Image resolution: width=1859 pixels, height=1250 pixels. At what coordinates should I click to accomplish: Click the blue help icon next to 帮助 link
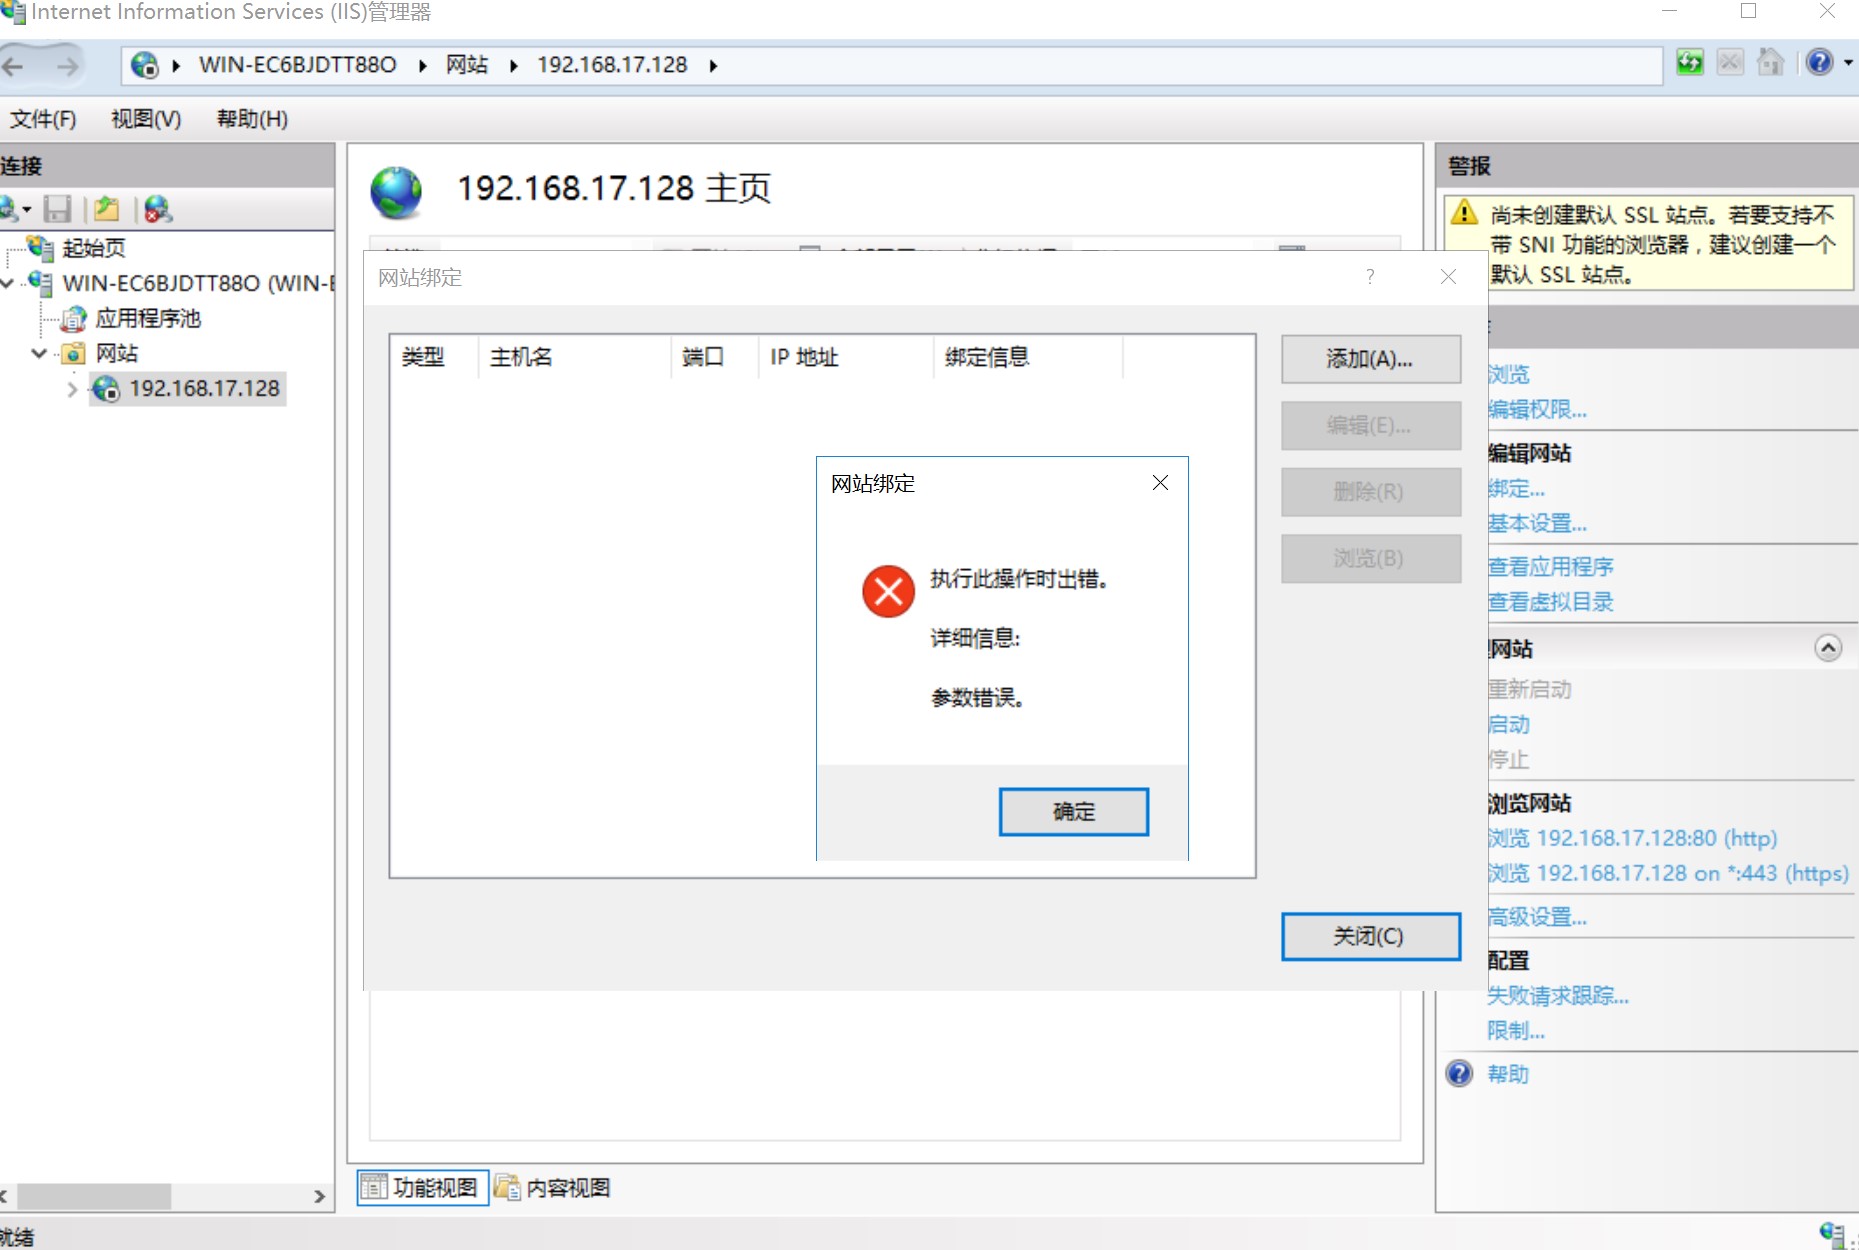1460,1073
